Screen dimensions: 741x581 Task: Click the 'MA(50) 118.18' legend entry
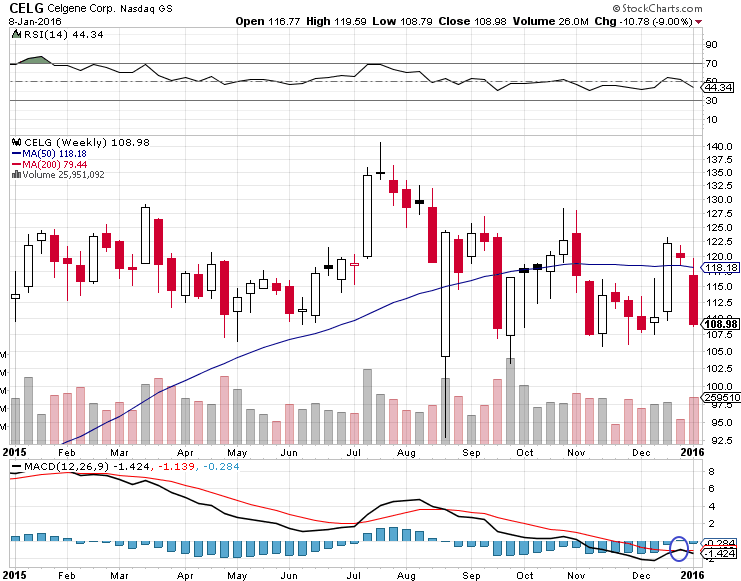tap(54, 154)
